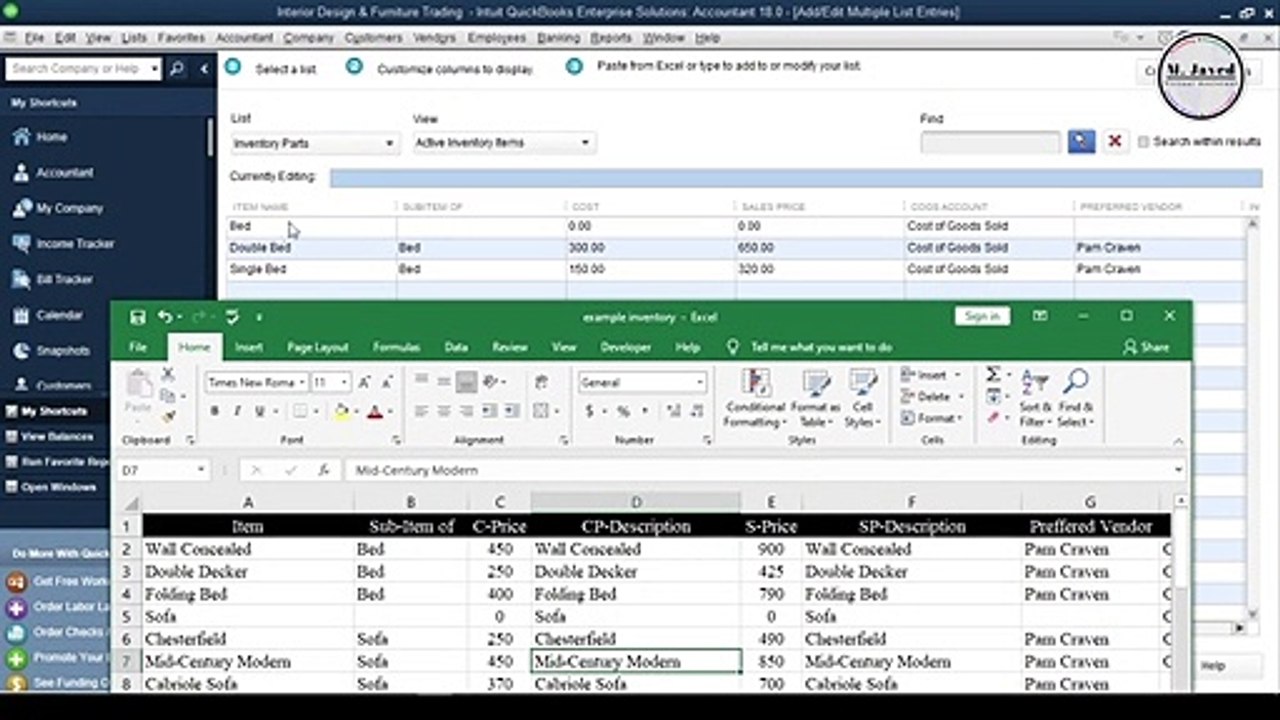
Task: Open Excel number format dropdown General
Action: pos(700,382)
